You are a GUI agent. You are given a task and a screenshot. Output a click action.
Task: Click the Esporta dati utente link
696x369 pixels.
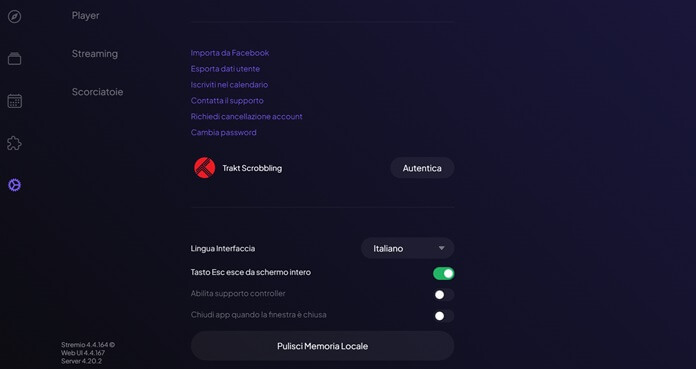coord(225,69)
